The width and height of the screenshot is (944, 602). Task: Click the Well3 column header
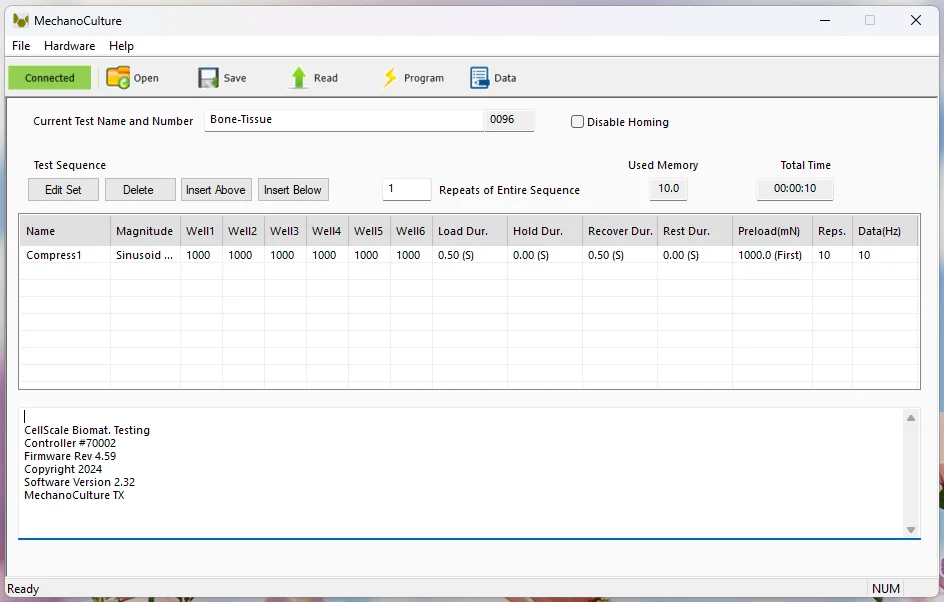coord(285,231)
